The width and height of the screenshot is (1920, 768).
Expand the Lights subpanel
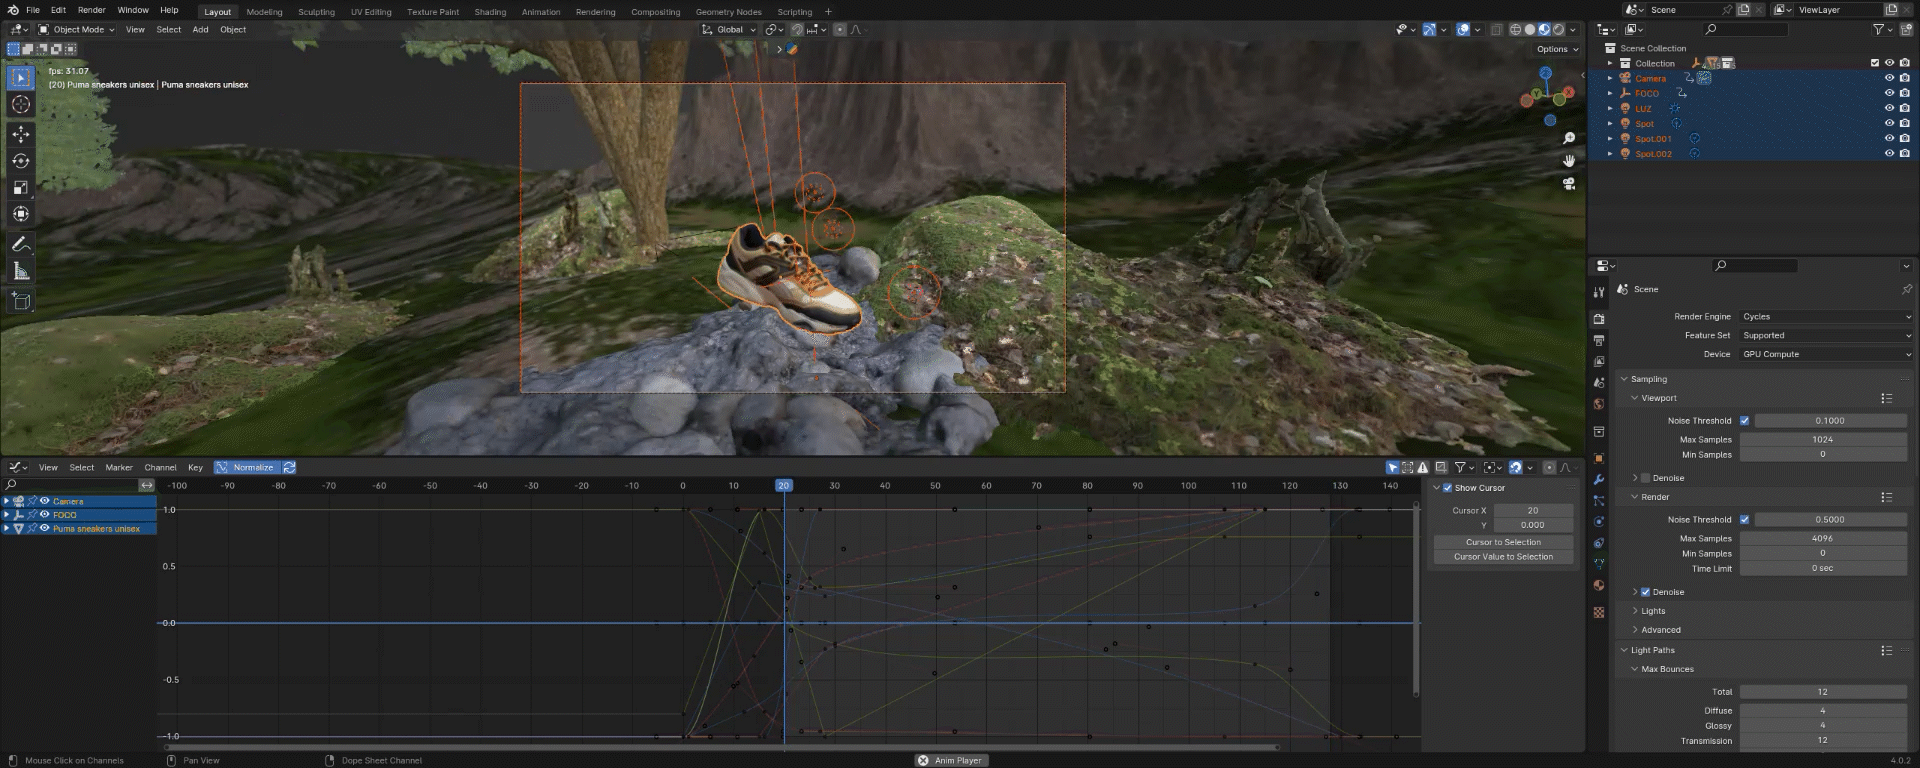click(x=1653, y=611)
